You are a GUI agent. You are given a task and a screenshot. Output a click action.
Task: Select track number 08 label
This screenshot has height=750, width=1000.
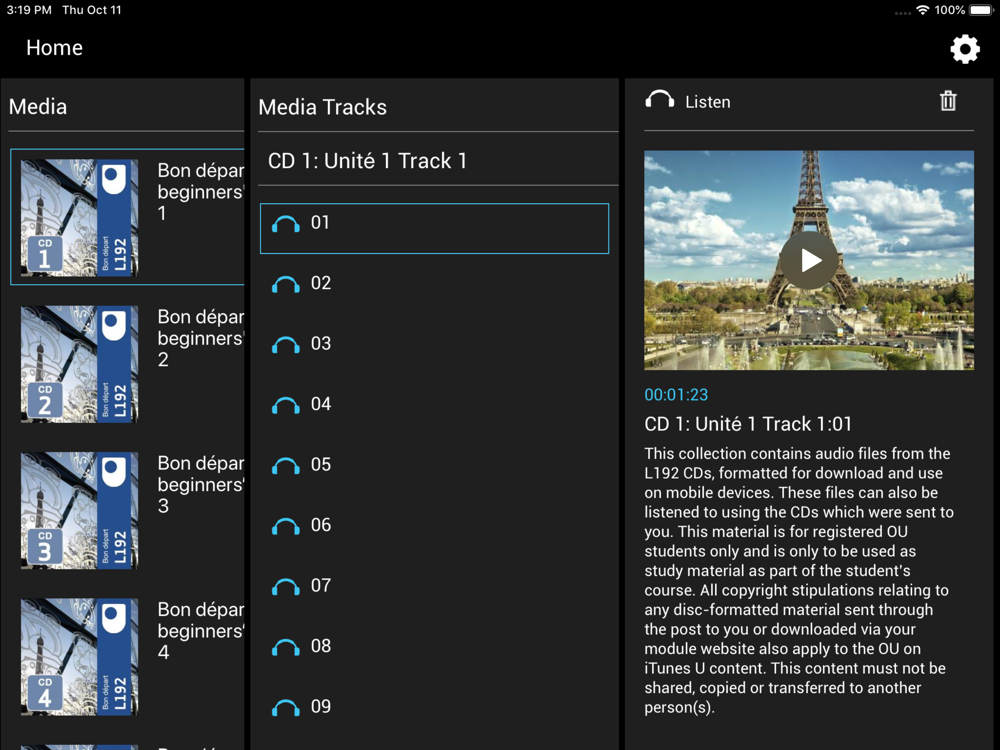[321, 647]
